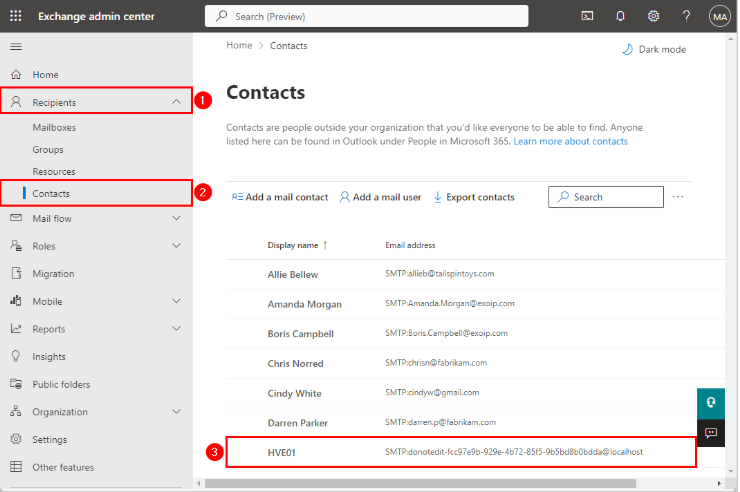Toggle Dark mode
The image size is (740, 492).
pos(653,49)
